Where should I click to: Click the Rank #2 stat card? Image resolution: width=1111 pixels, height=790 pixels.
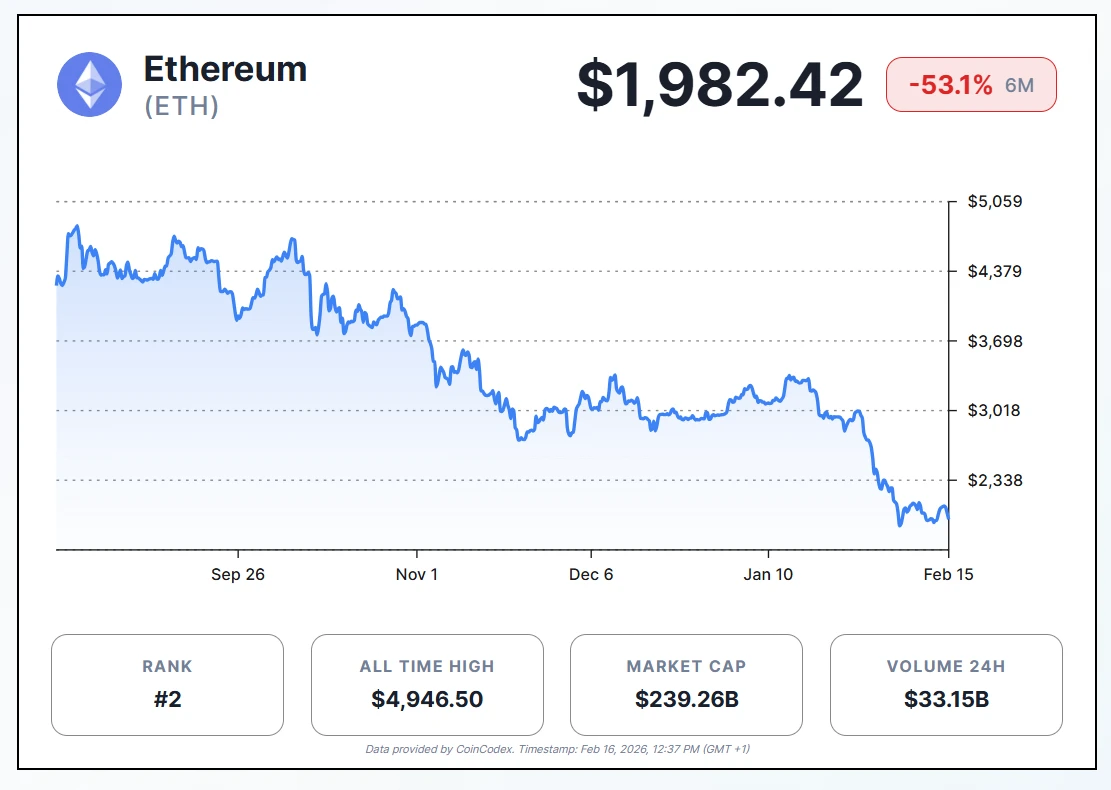click(167, 684)
